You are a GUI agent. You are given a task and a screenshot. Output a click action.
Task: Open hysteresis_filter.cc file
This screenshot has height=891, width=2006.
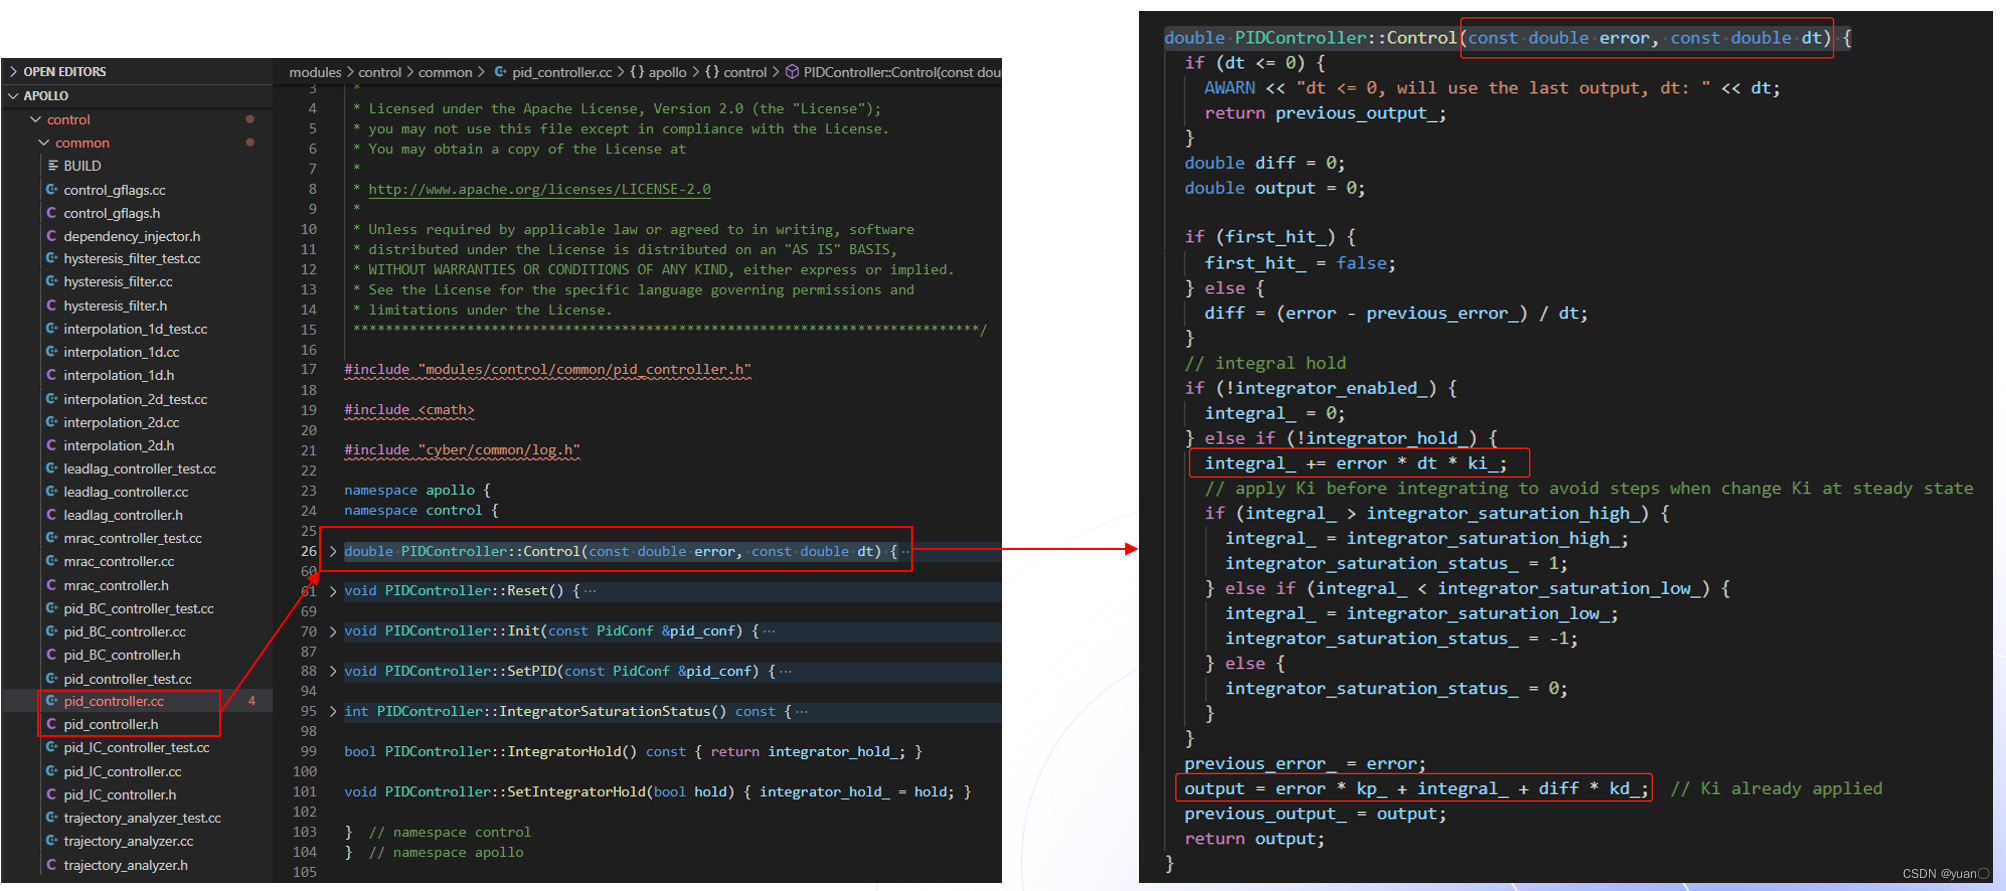pyautogui.click(x=118, y=282)
